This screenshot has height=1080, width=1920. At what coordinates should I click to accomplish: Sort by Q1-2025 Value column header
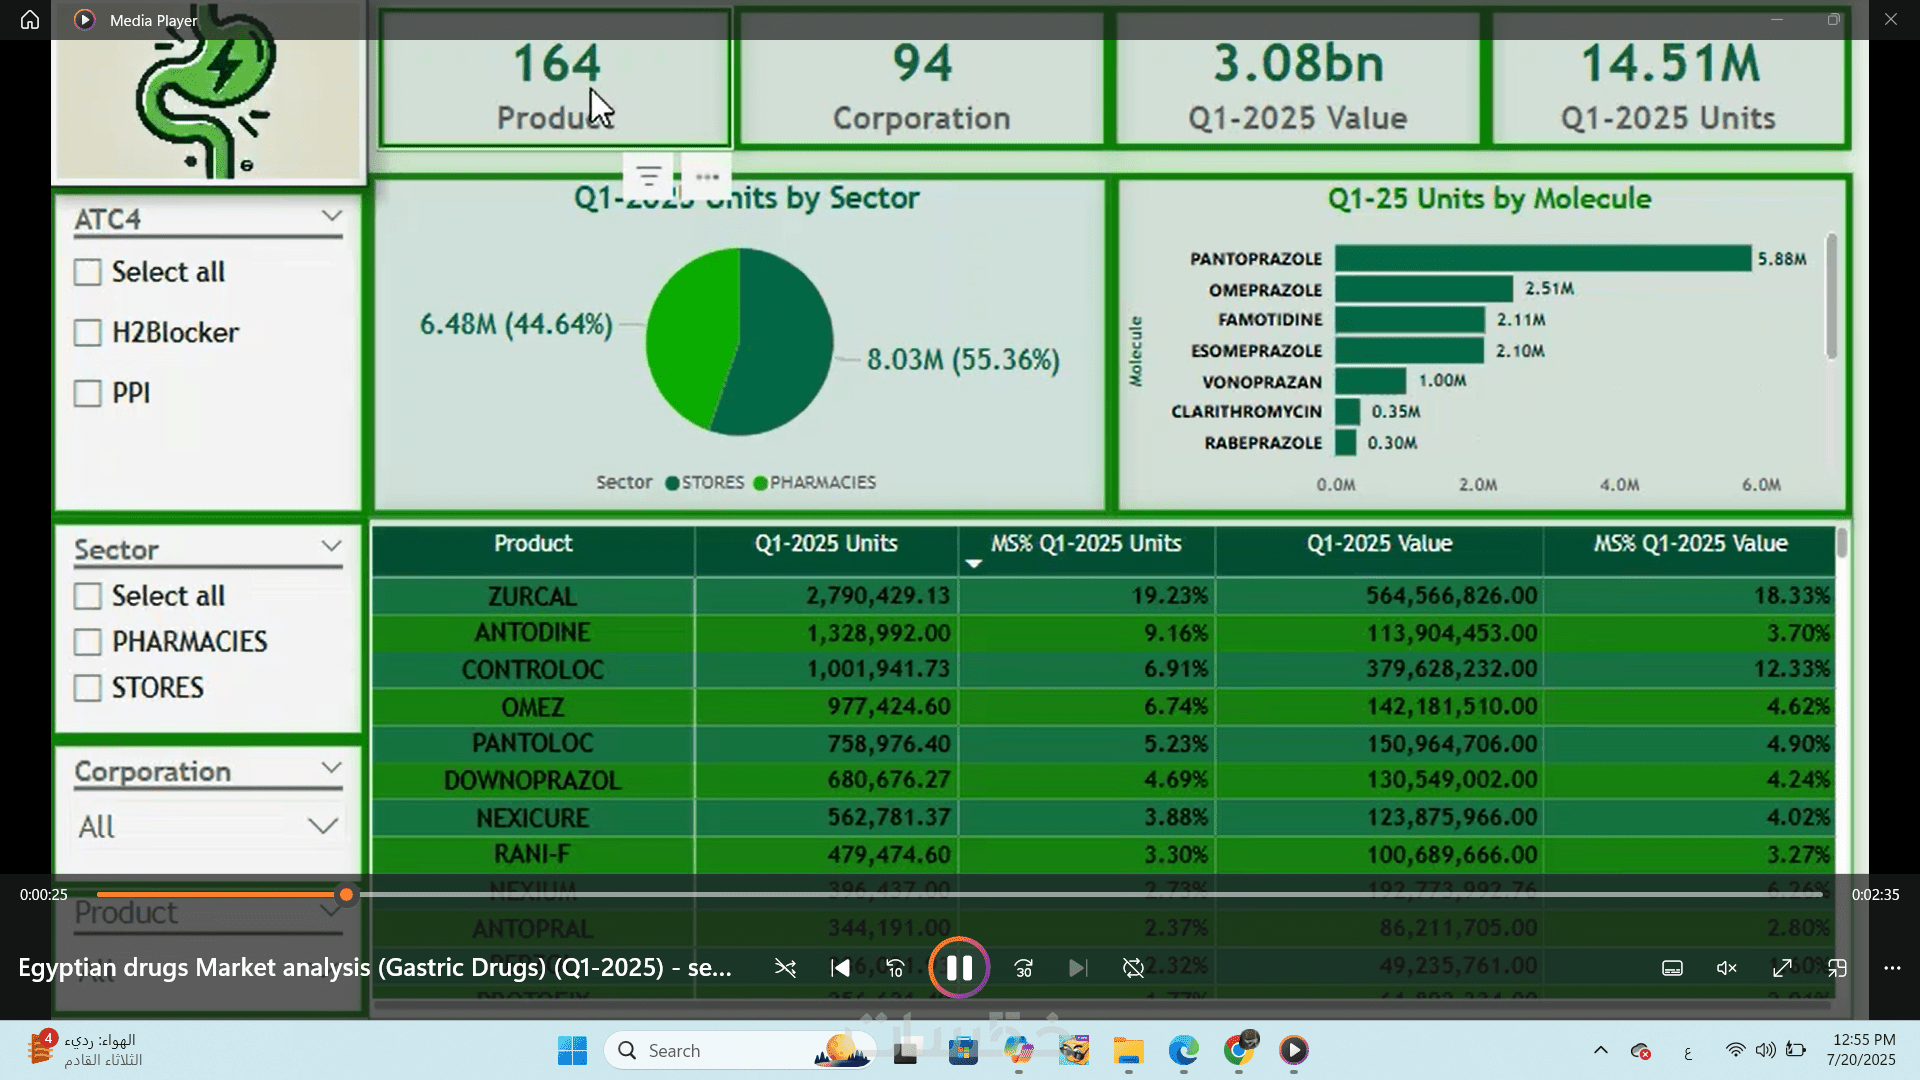[x=1378, y=544]
